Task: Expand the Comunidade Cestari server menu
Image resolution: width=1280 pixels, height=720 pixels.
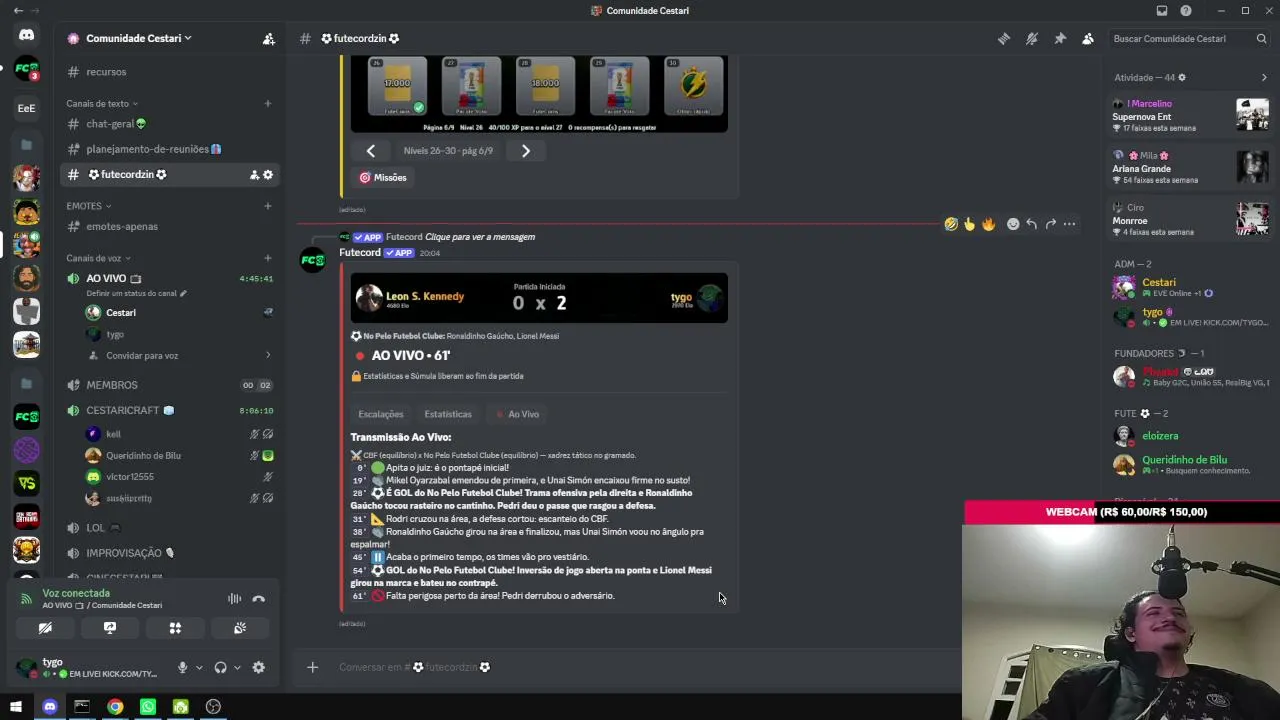Action: coord(139,39)
